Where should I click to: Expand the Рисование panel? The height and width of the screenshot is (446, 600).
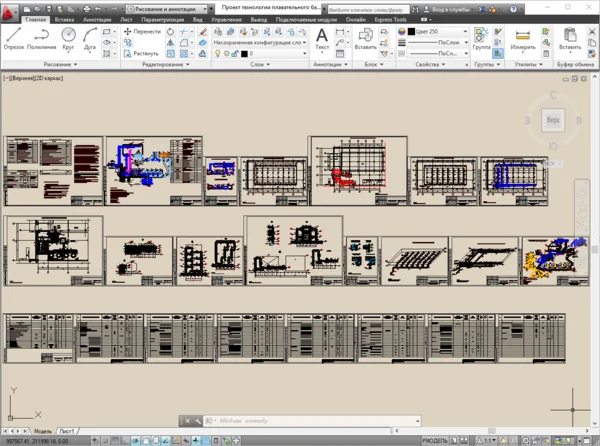click(x=60, y=64)
